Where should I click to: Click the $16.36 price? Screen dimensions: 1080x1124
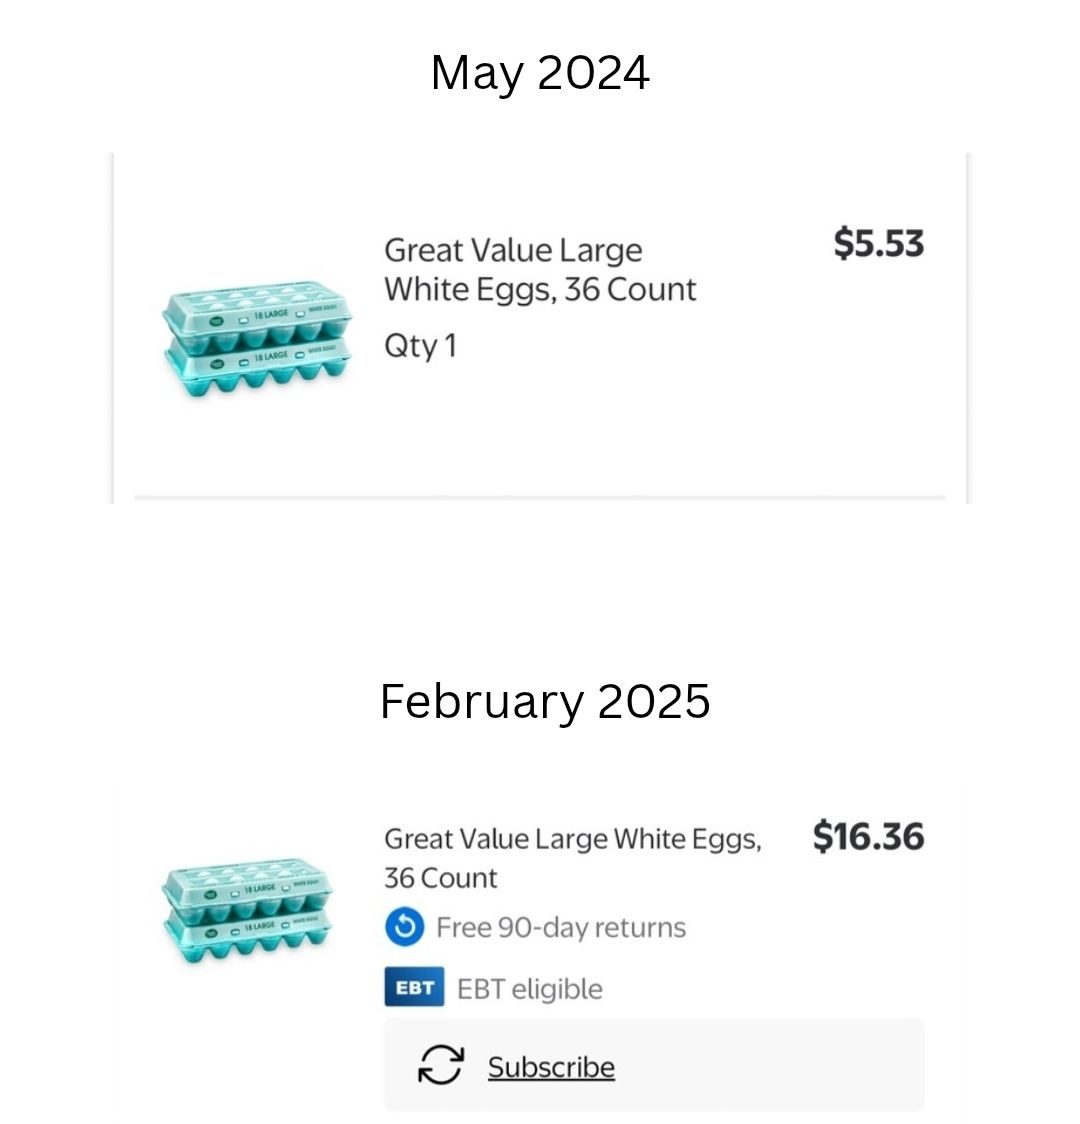pyautogui.click(x=869, y=837)
